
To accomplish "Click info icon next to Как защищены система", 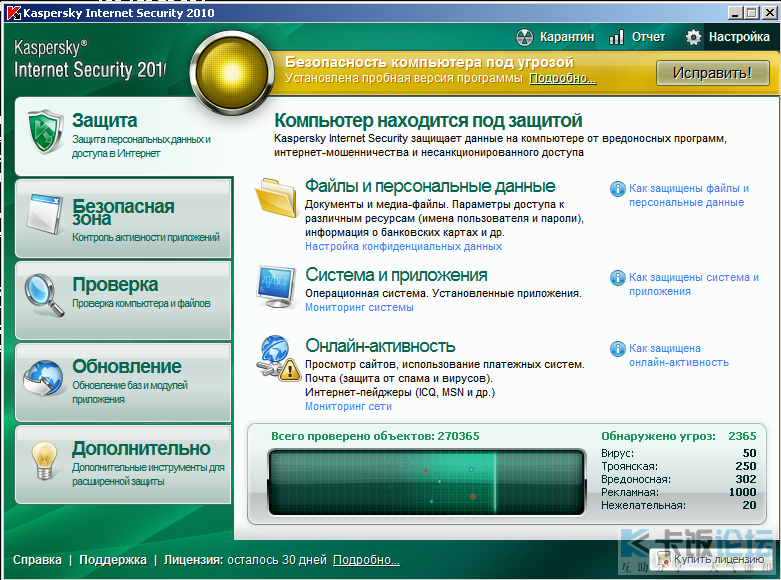I will pos(618,278).
